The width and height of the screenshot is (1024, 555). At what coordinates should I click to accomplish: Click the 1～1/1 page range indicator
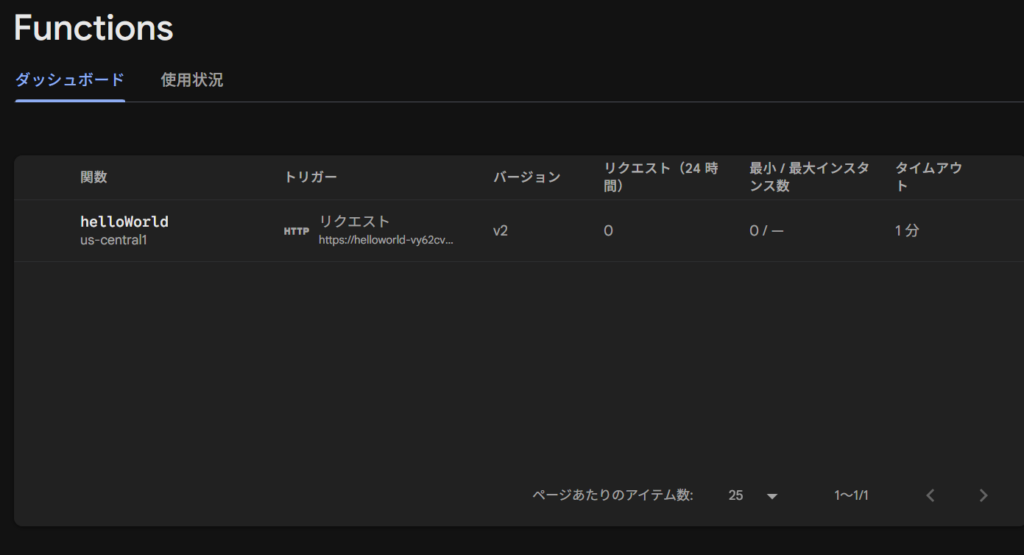(x=851, y=495)
